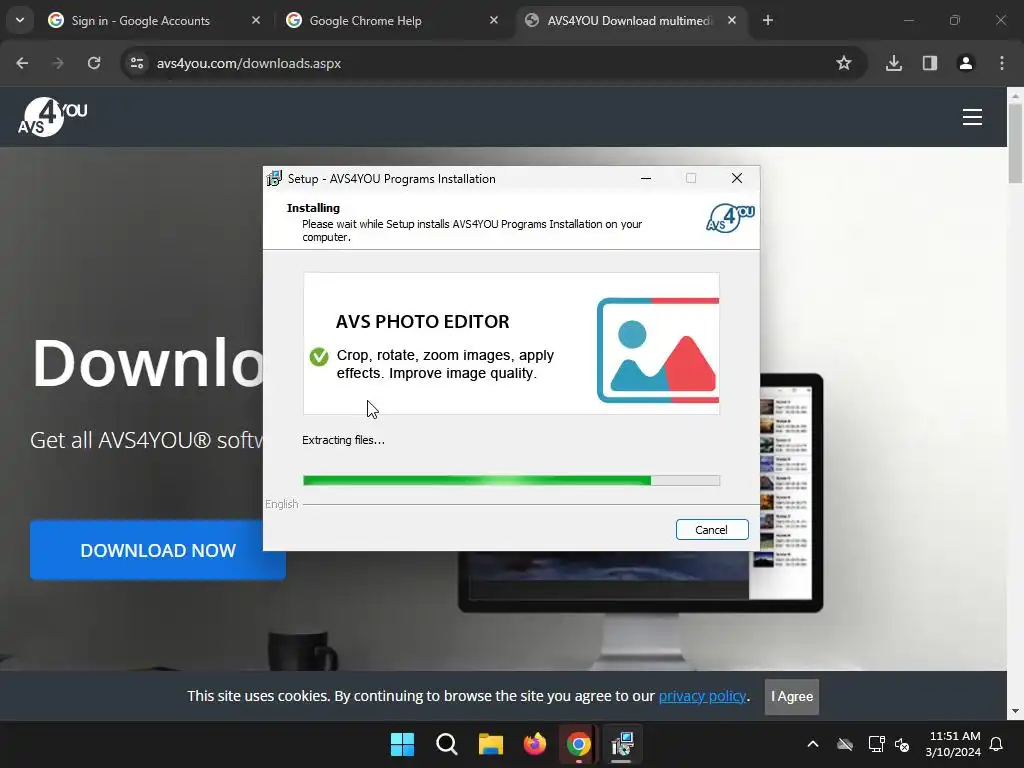Open the privacy policy link
The image size is (1024, 768).
click(x=702, y=696)
